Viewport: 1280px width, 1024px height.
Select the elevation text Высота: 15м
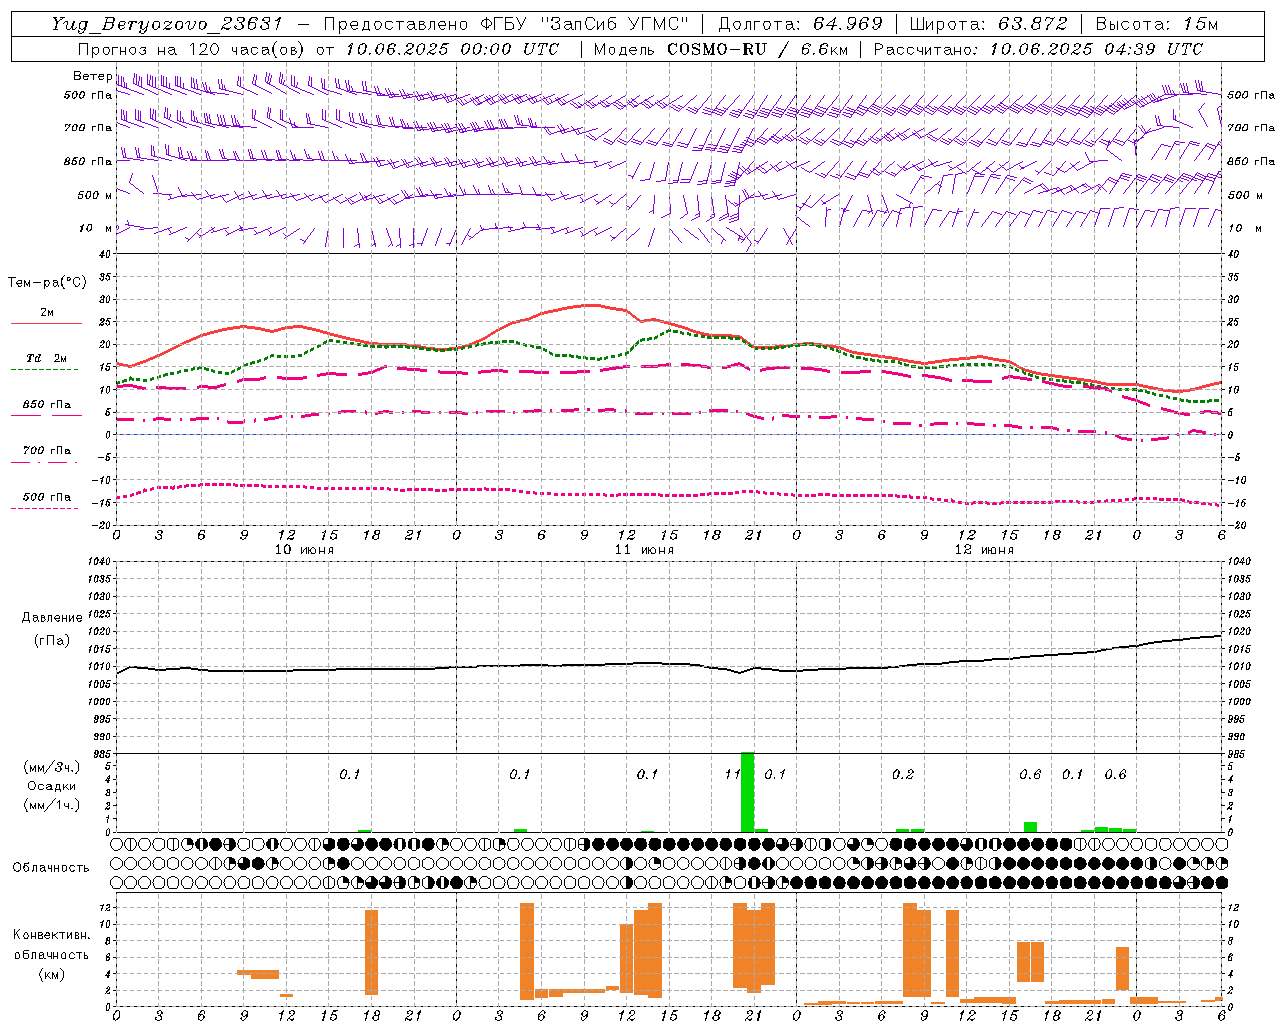click(x=1157, y=24)
